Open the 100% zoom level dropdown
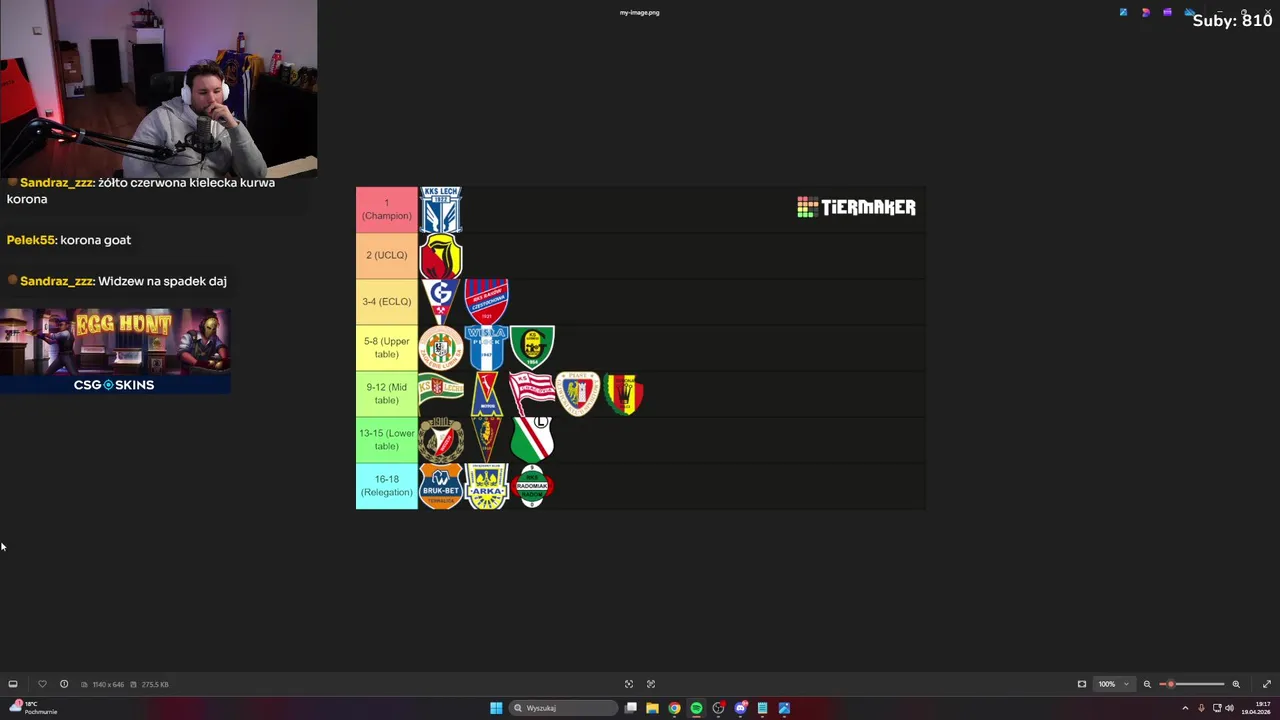 (x=1113, y=684)
